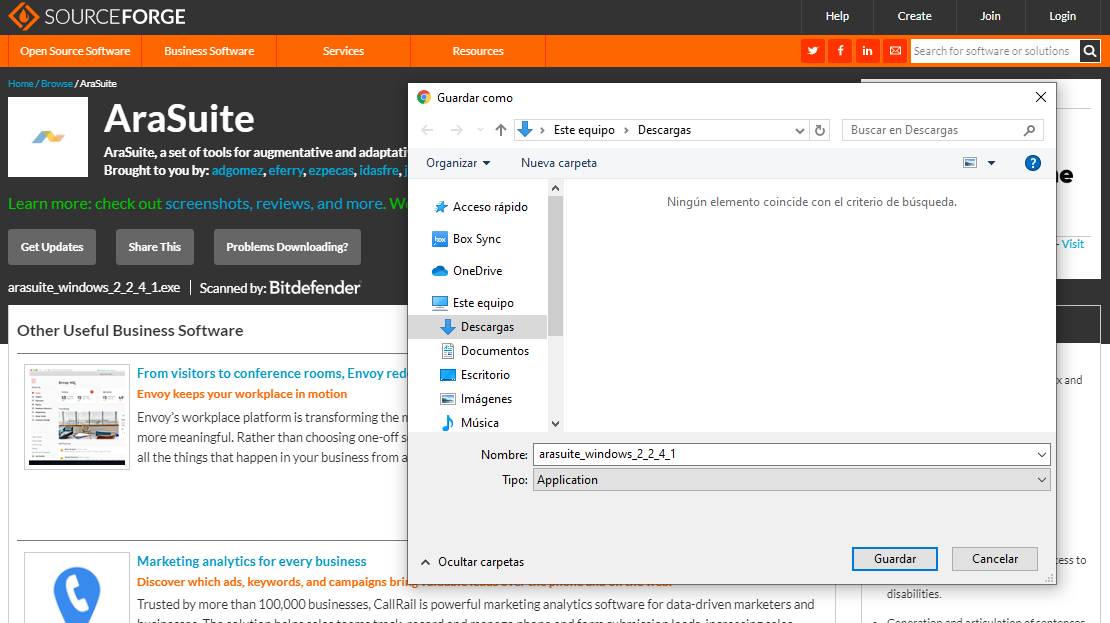Expand the Nombre filename dropdown
The width and height of the screenshot is (1110, 623).
1041,455
